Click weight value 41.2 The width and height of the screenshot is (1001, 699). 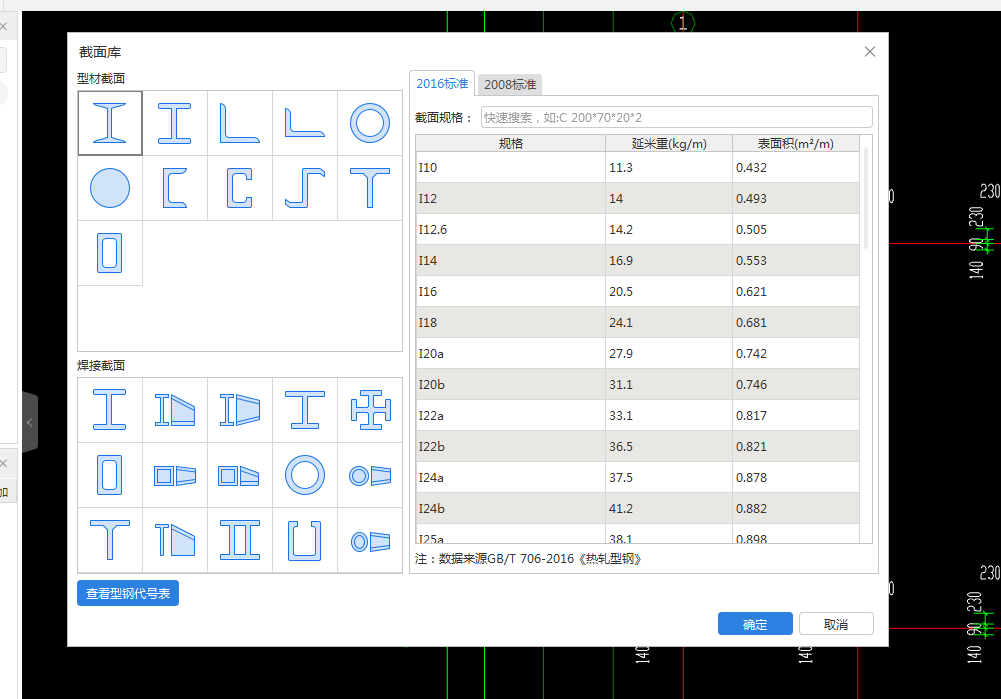(x=621, y=509)
